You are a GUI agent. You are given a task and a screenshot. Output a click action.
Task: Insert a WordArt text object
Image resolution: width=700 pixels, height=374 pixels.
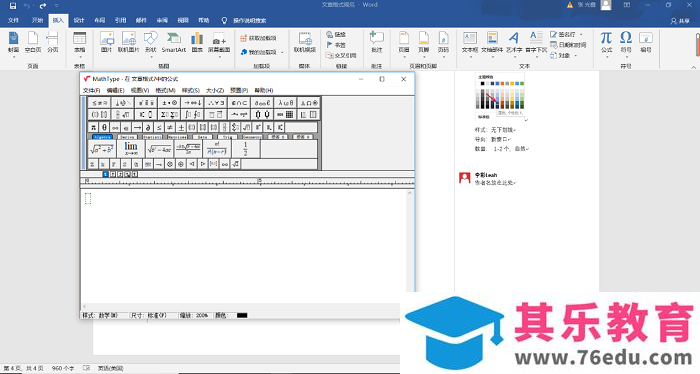click(x=514, y=43)
